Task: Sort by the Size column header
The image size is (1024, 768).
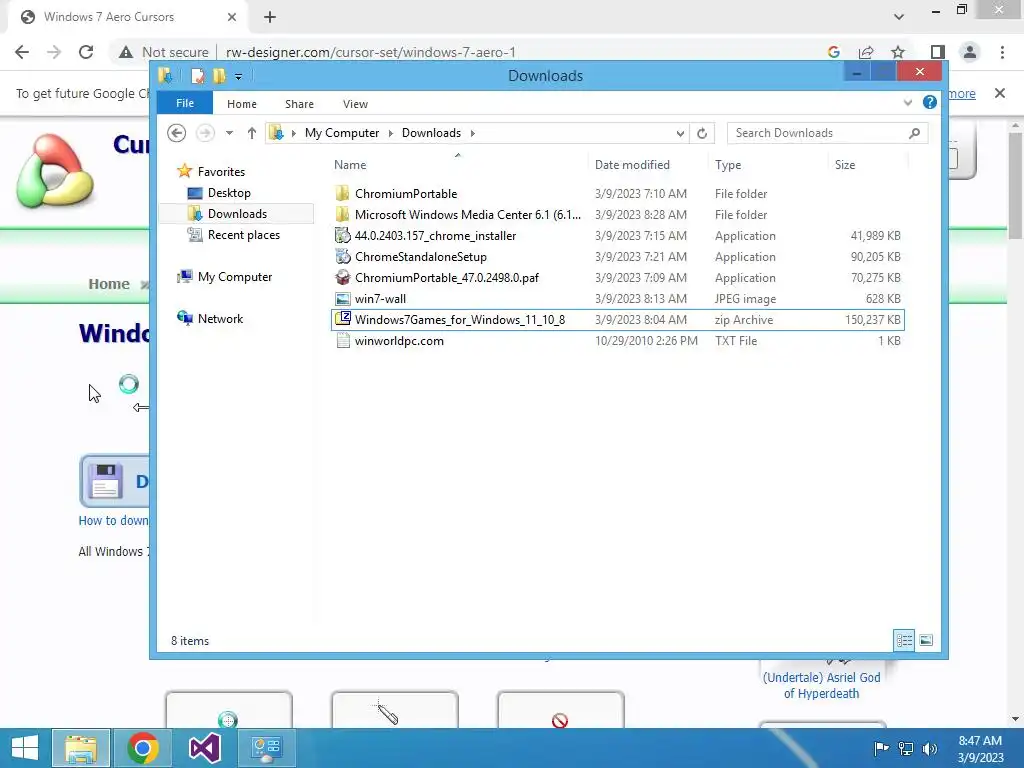Action: click(845, 165)
